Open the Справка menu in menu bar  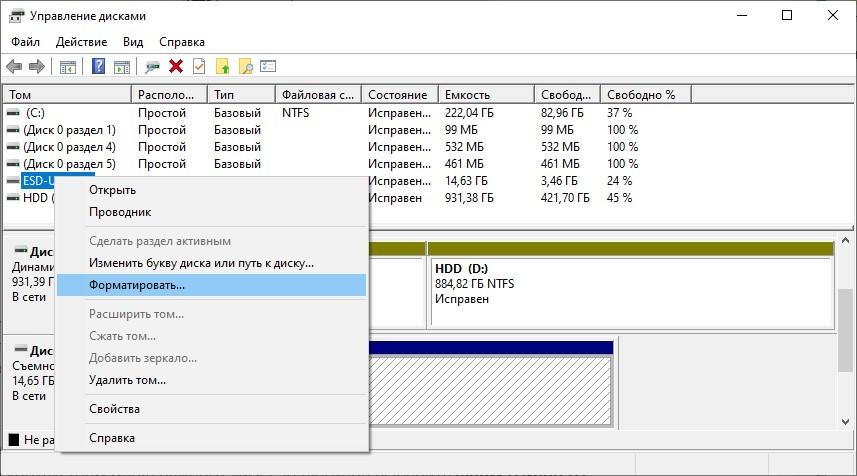point(182,42)
